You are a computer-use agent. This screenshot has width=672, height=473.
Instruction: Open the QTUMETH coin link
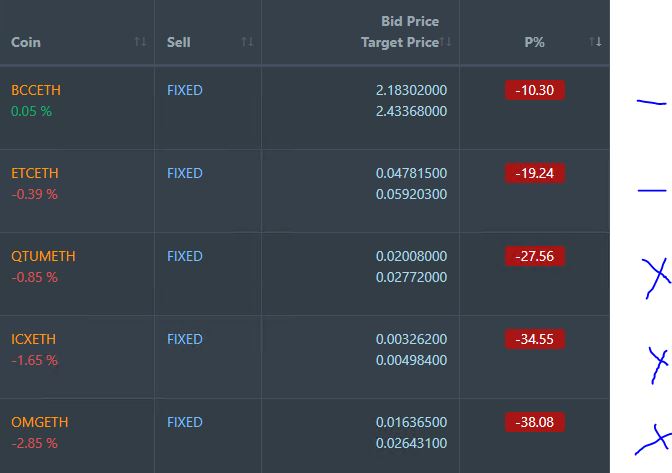tap(43, 256)
